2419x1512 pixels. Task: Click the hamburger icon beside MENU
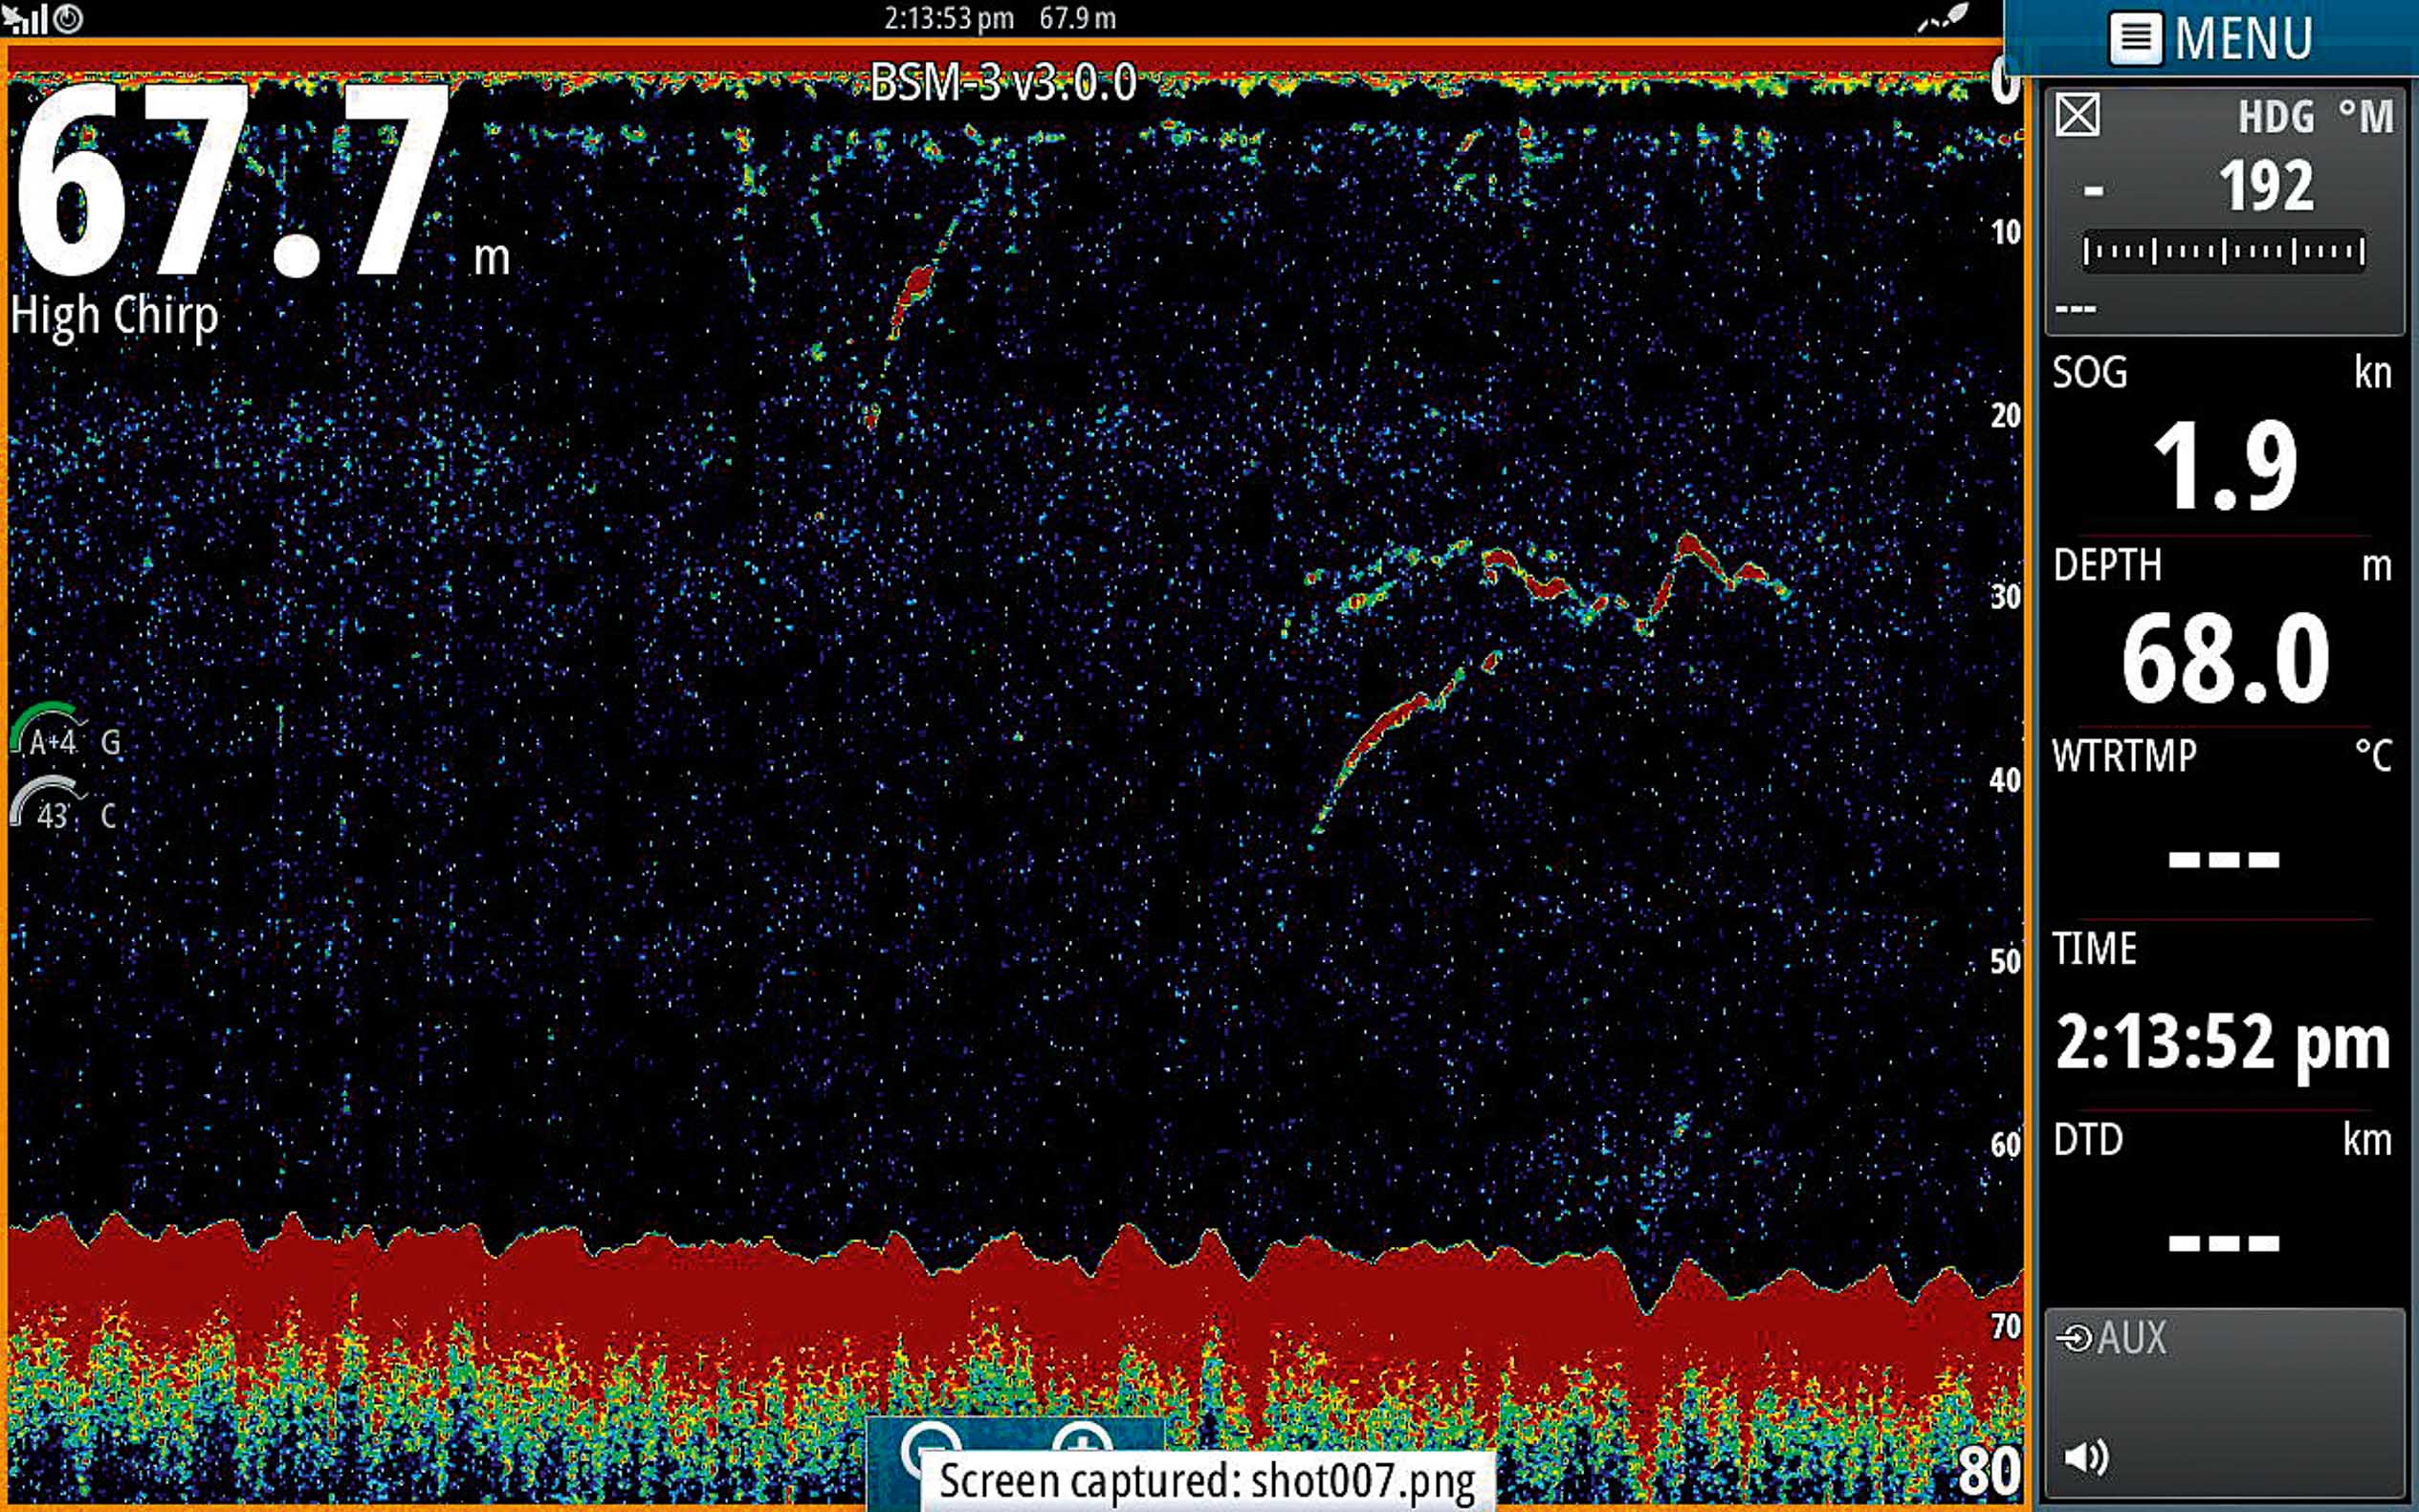pyautogui.click(x=2134, y=38)
